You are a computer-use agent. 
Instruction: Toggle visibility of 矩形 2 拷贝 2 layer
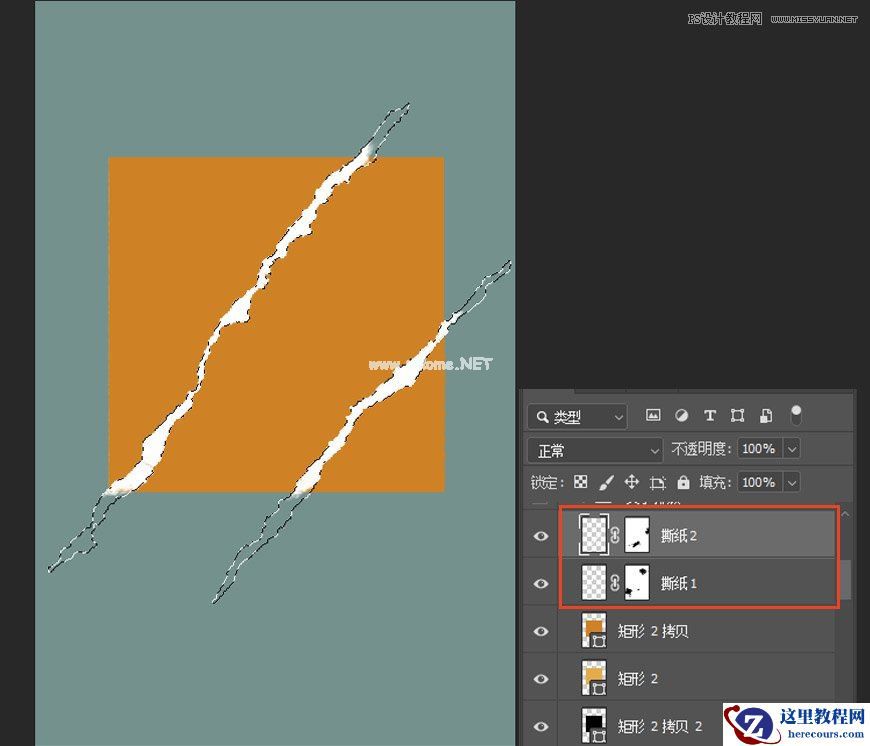(x=540, y=726)
